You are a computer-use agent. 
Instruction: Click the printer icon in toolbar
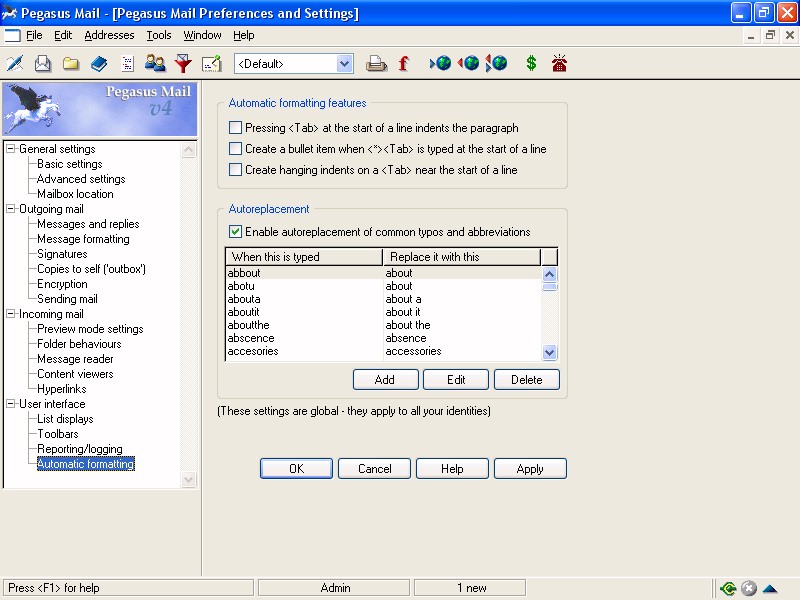376,63
